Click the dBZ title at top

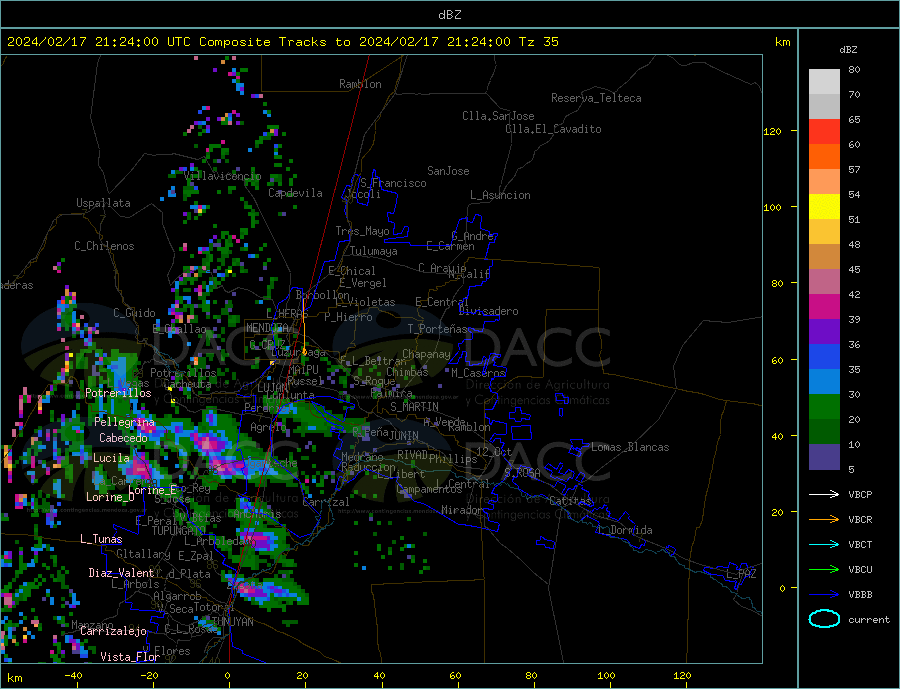tap(449, 15)
